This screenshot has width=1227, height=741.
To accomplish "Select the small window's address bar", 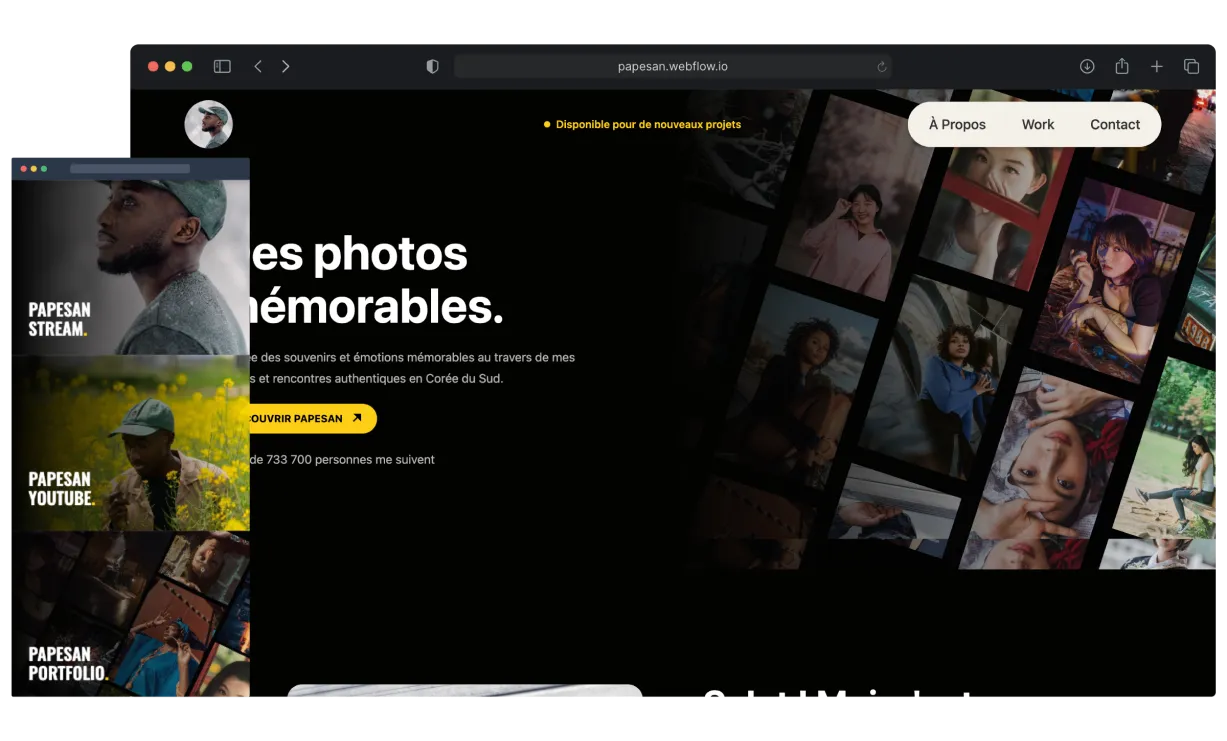I will coord(130,169).
